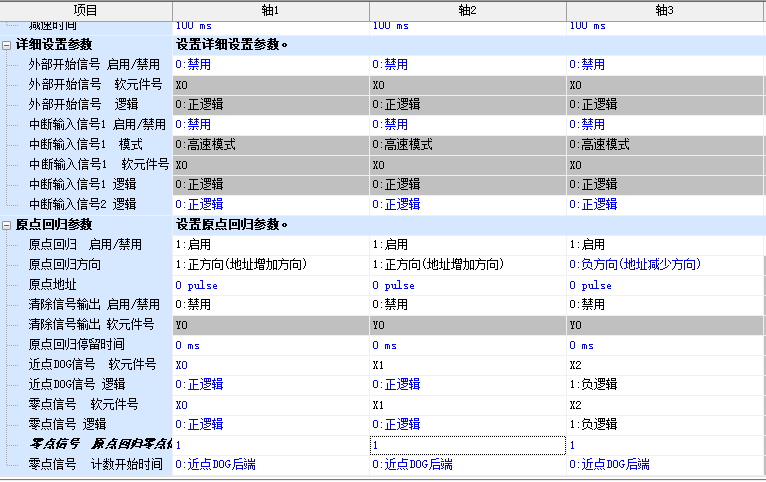Select 原点回归 启用/禁用 cell for 轴2
The image size is (766, 482).
pos(468,245)
